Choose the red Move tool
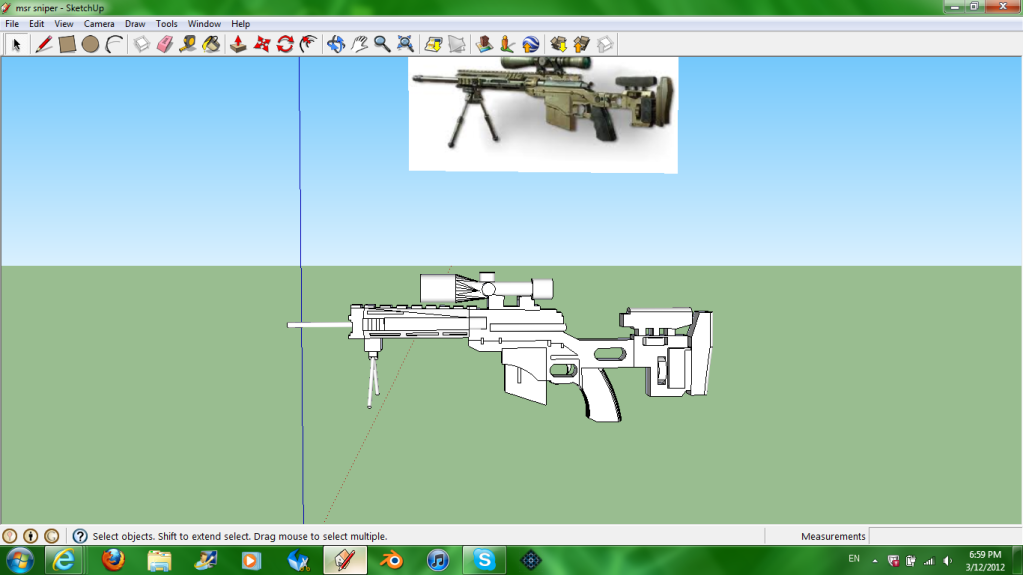 tap(262, 44)
